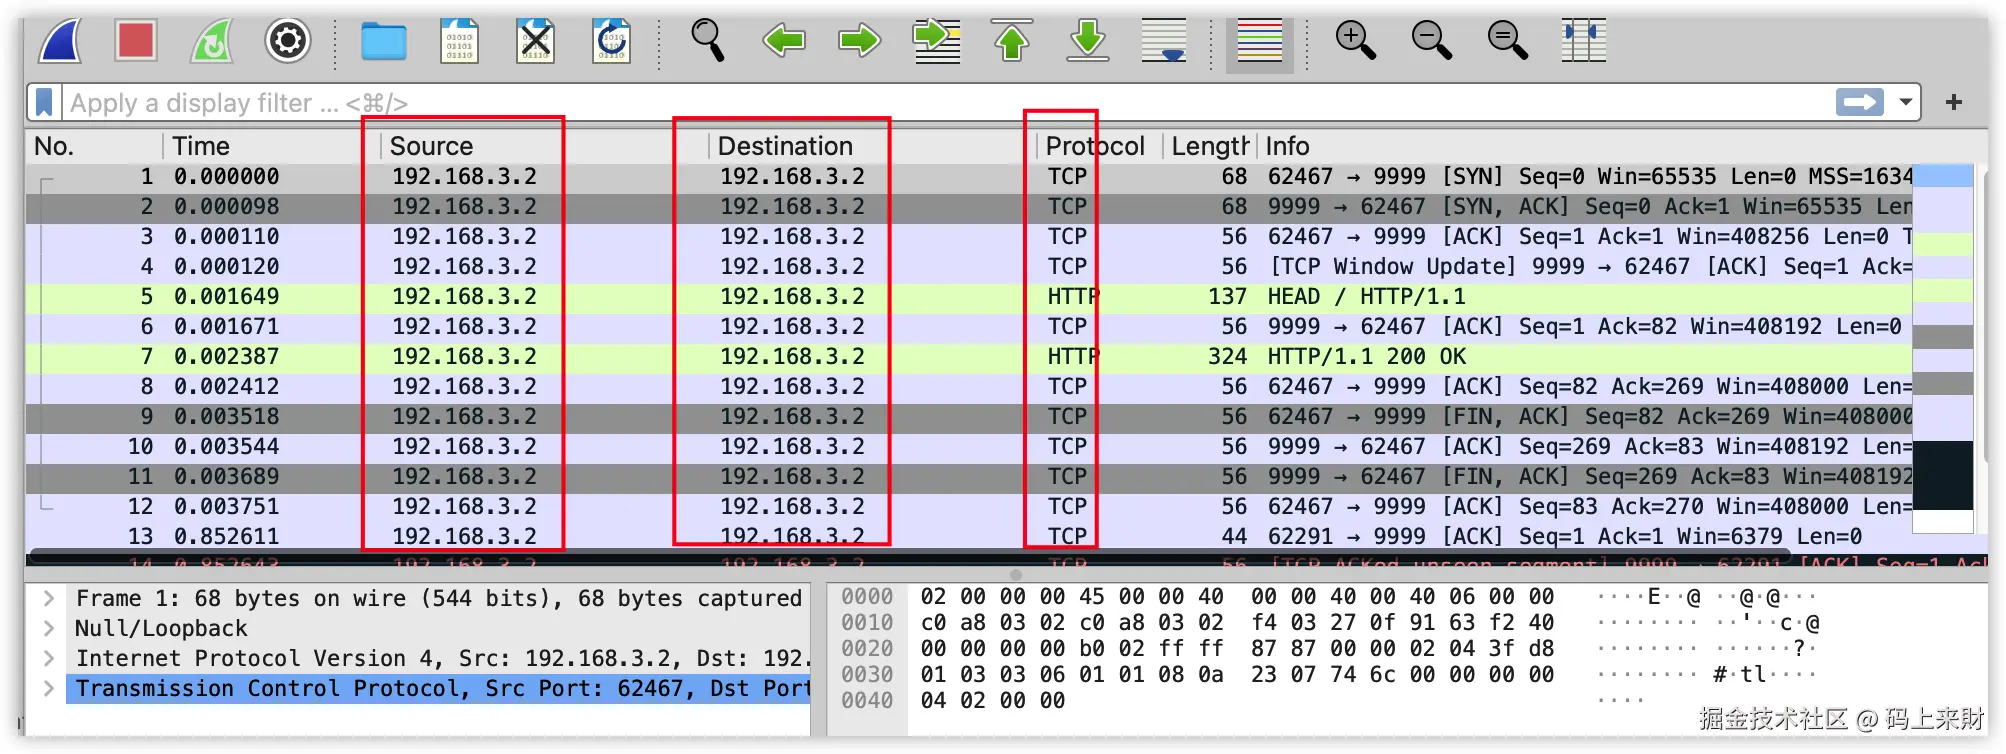Viewport: 2006px width, 754px height.
Task: Select packet 5 HEAD / HTTP/1.1
Action: pyautogui.click(x=969, y=297)
